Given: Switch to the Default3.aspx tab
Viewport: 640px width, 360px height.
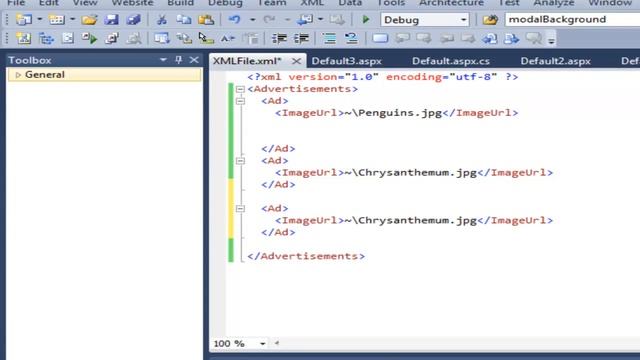Looking at the screenshot, I should 347,61.
